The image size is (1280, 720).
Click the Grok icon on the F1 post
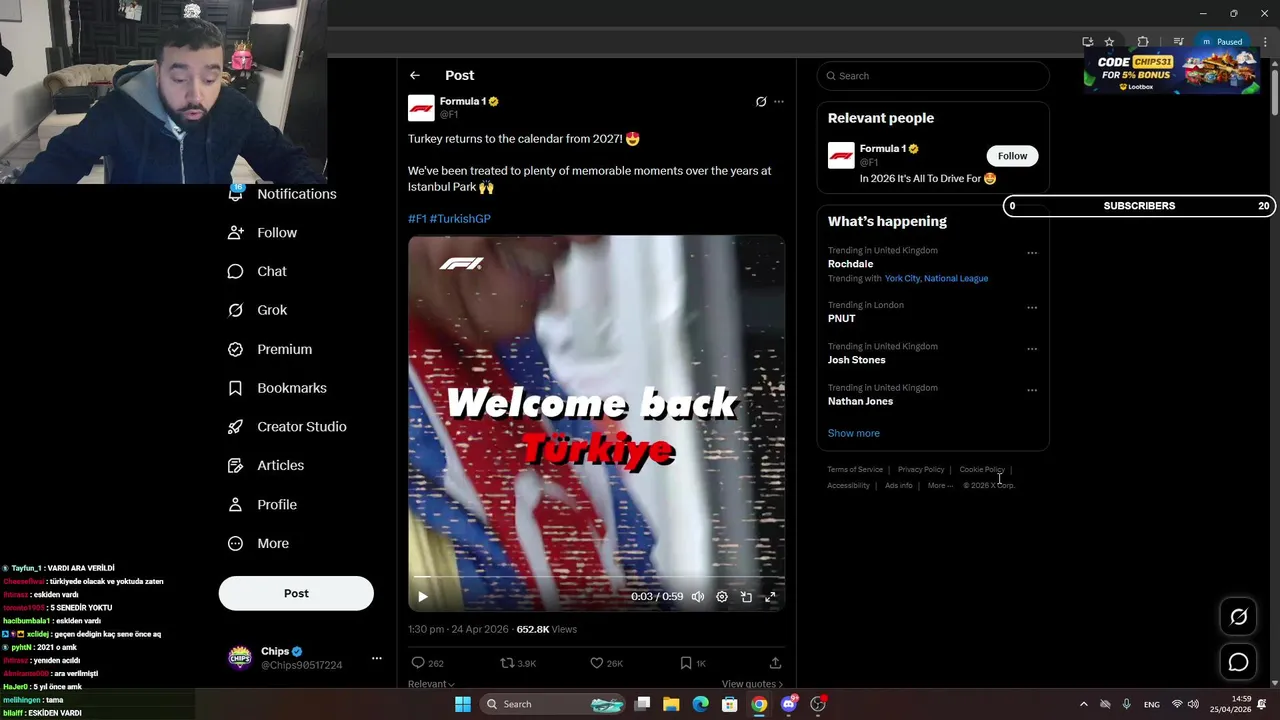(x=761, y=102)
